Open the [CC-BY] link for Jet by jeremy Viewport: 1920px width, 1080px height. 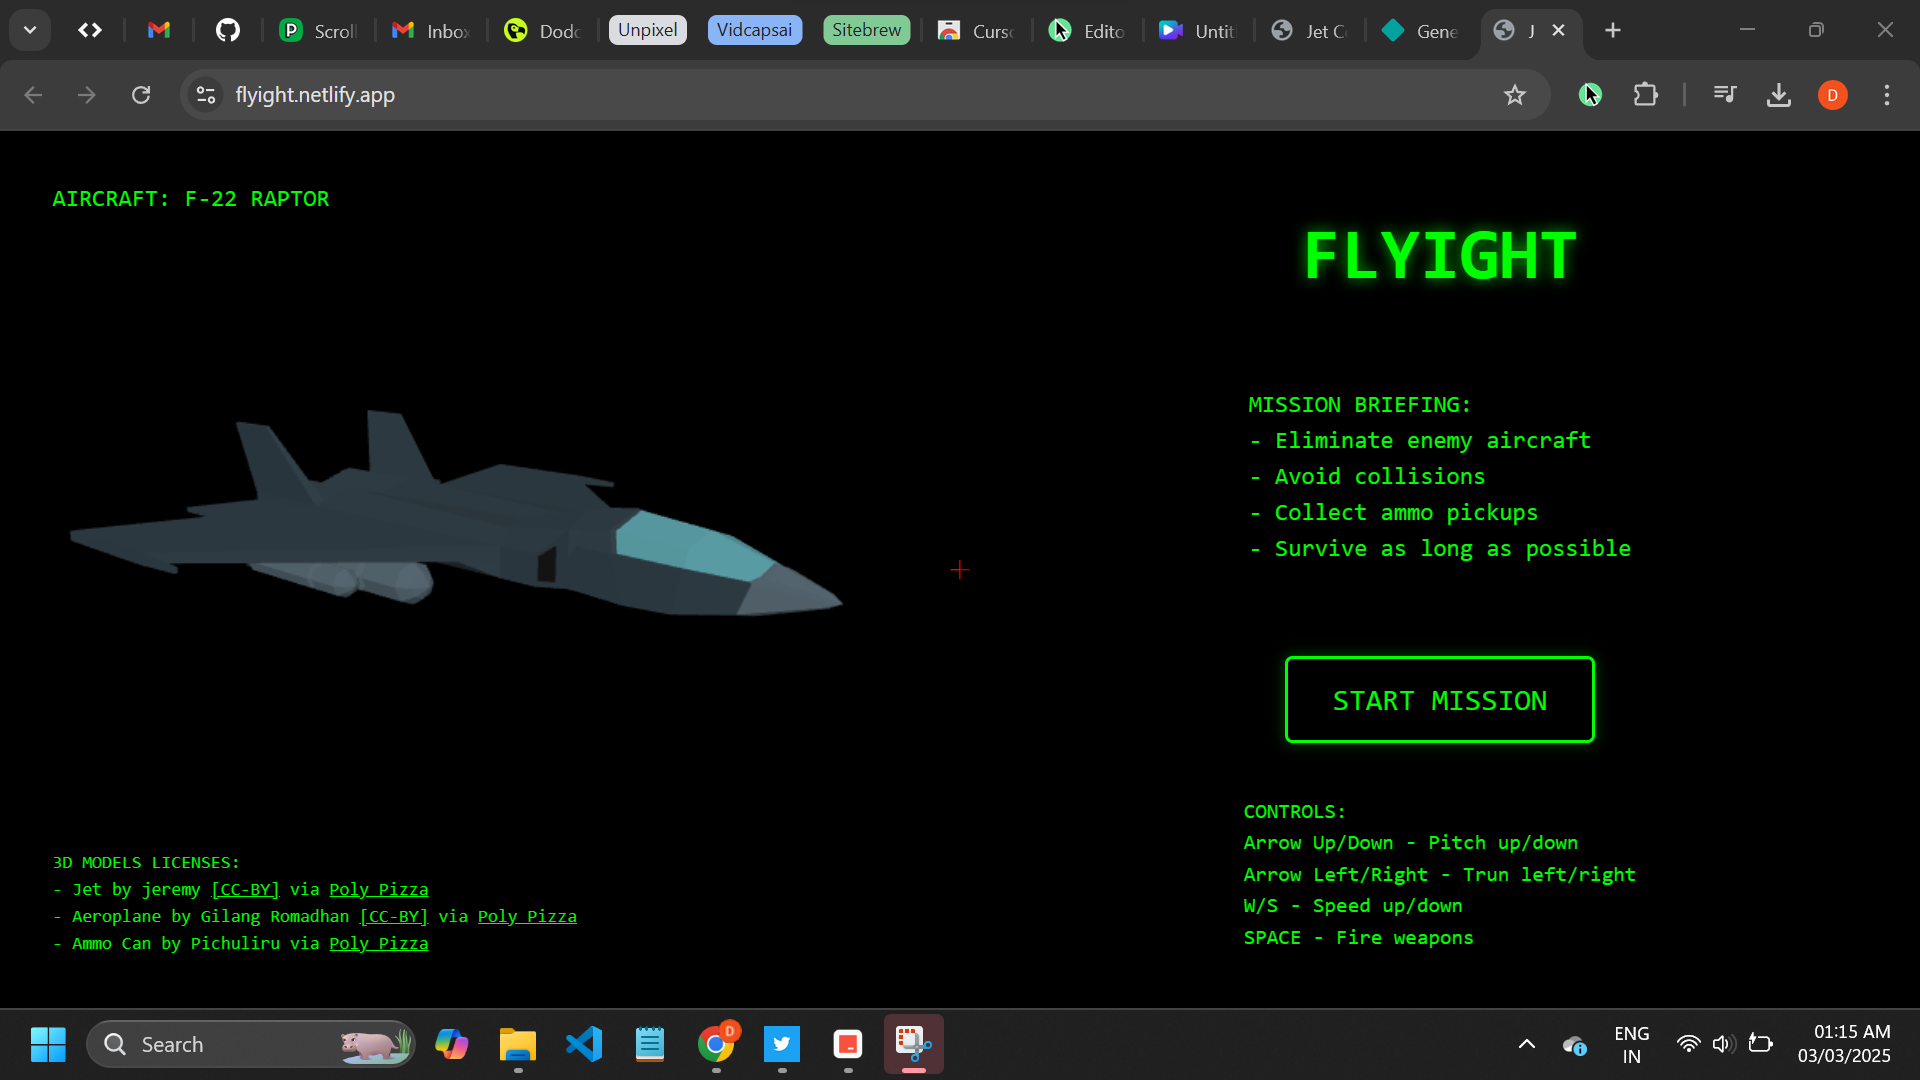click(245, 889)
